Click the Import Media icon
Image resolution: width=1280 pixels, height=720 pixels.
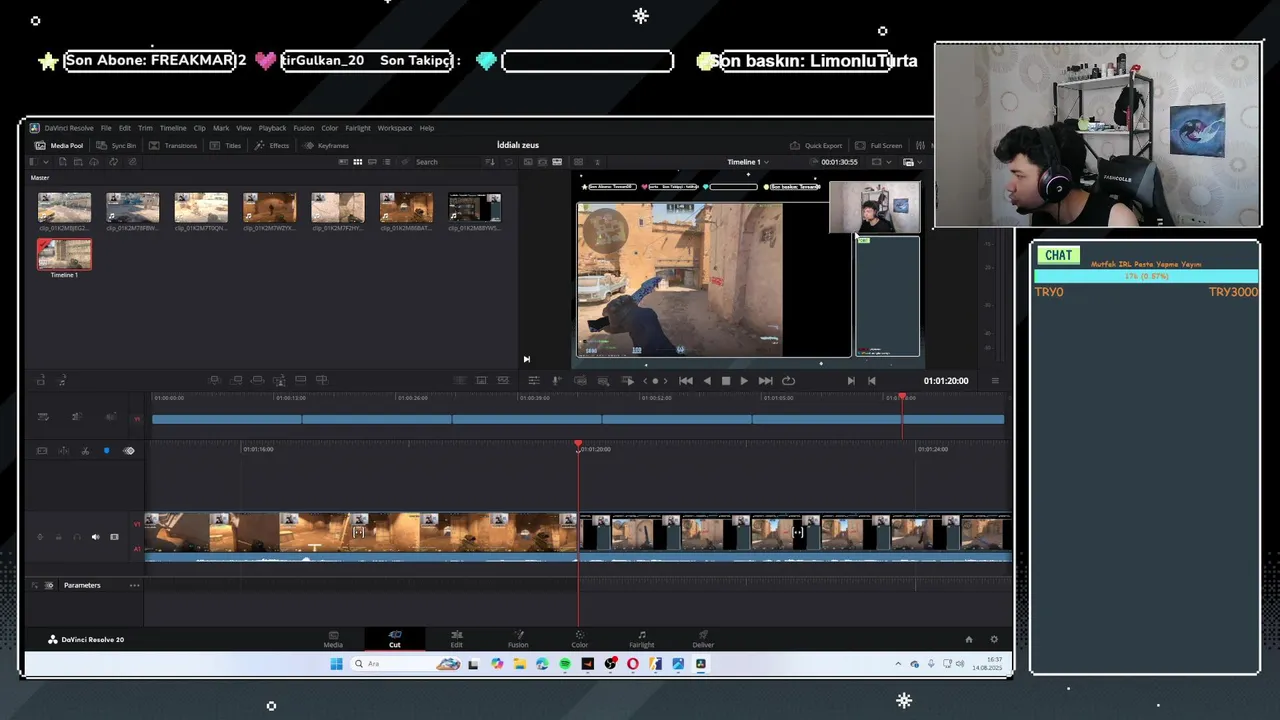pos(63,162)
